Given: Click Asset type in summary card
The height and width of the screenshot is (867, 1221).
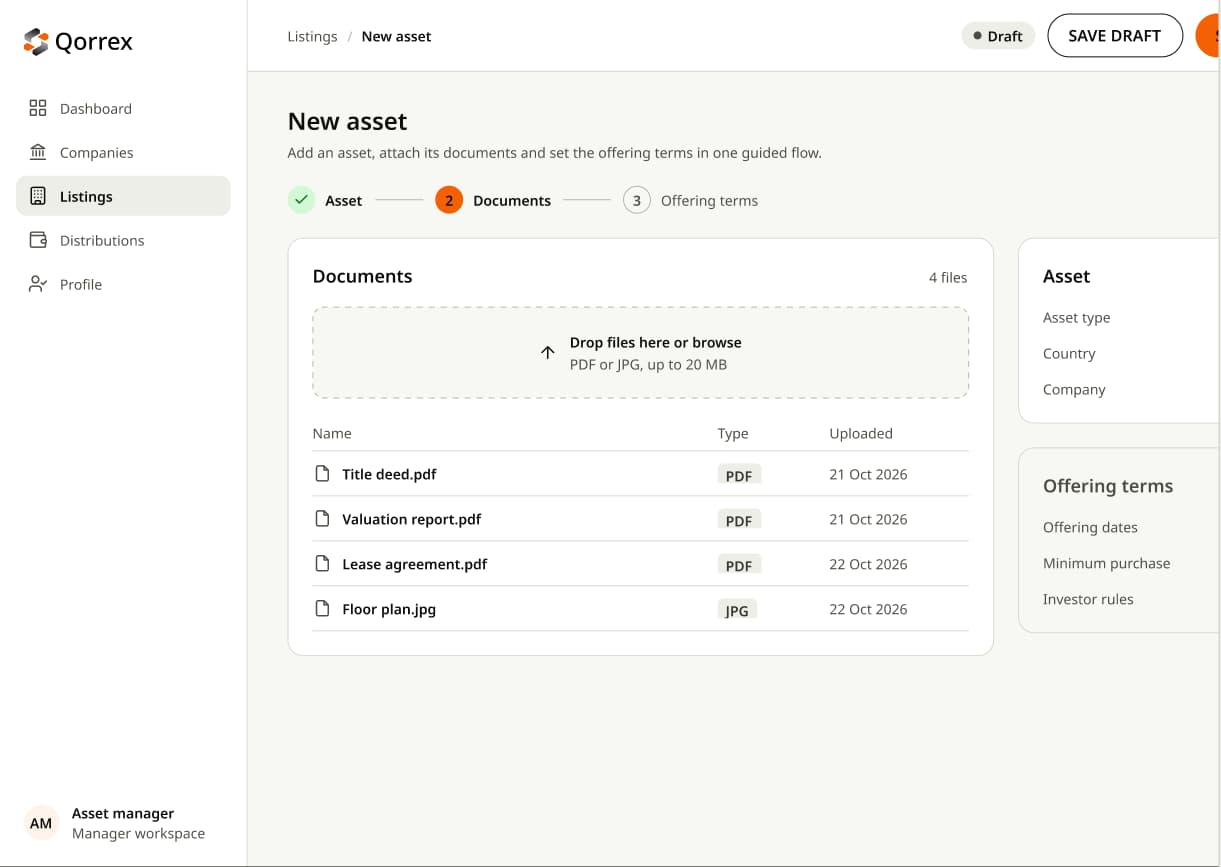Looking at the screenshot, I should pos(1076,318).
